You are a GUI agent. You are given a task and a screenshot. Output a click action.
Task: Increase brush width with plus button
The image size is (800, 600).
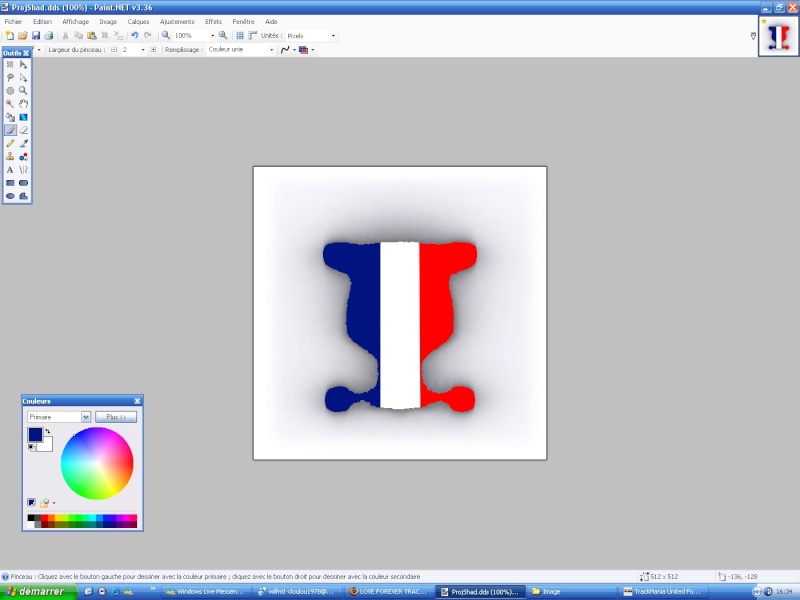[x=153, y=50]
